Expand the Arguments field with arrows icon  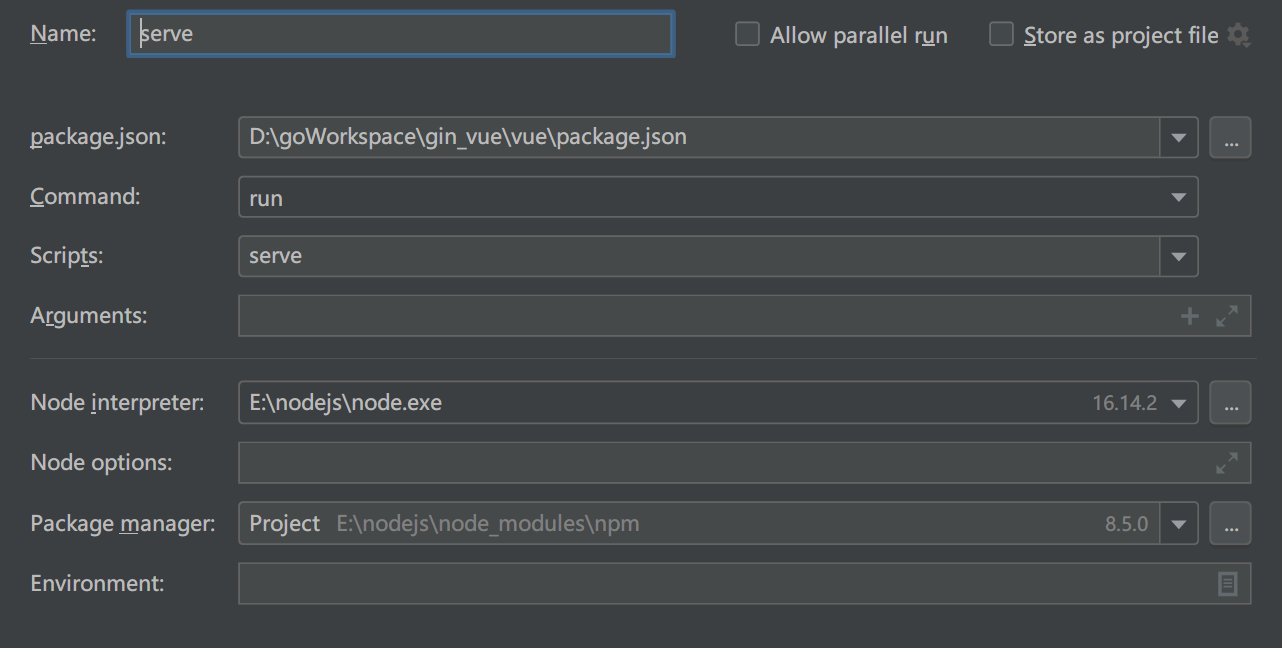click(1227, 316)
